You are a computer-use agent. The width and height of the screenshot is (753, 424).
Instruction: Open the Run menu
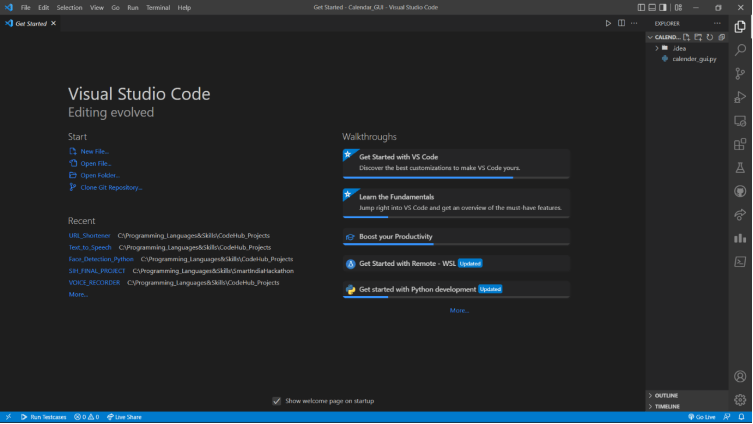(x=133, y=7)
